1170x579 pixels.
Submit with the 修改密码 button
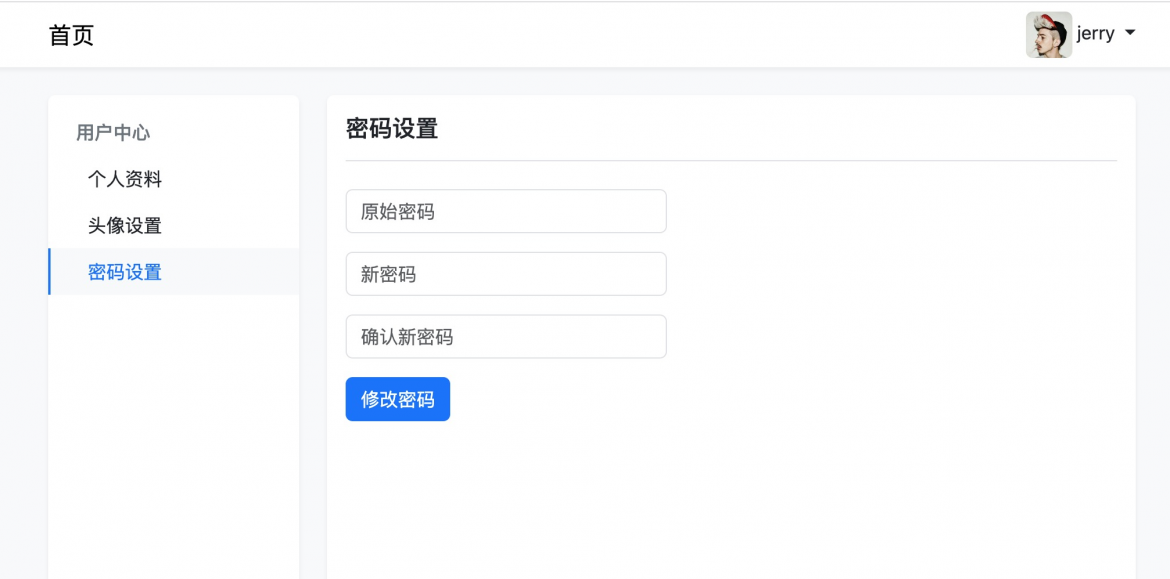pos(398,399)
